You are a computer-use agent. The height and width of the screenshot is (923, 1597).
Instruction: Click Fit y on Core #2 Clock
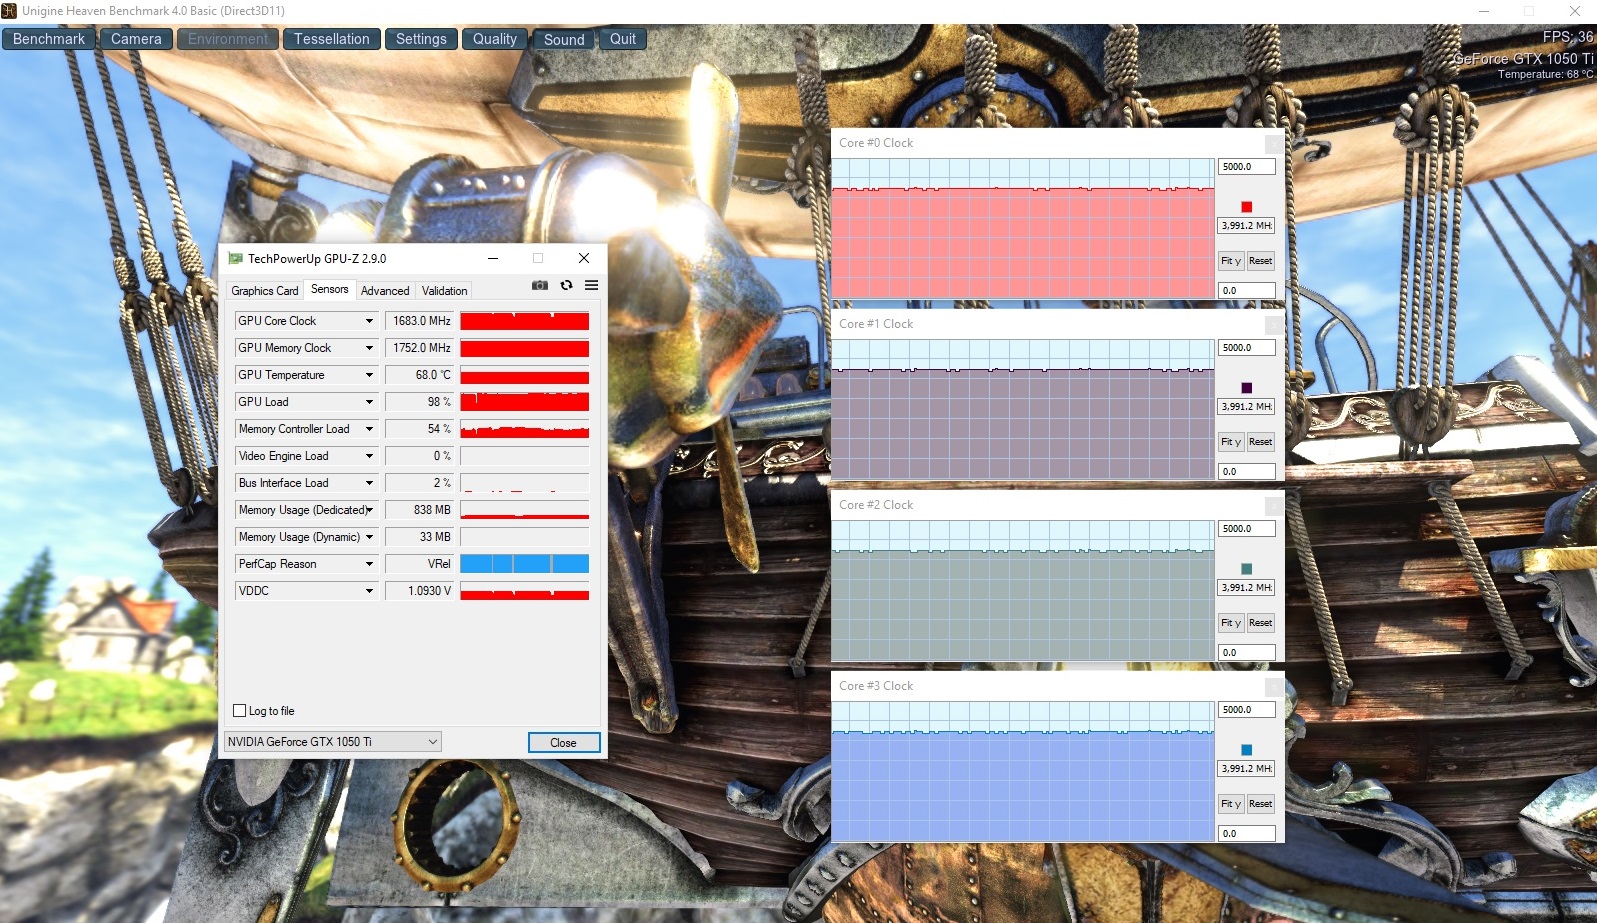[1231, 623]
